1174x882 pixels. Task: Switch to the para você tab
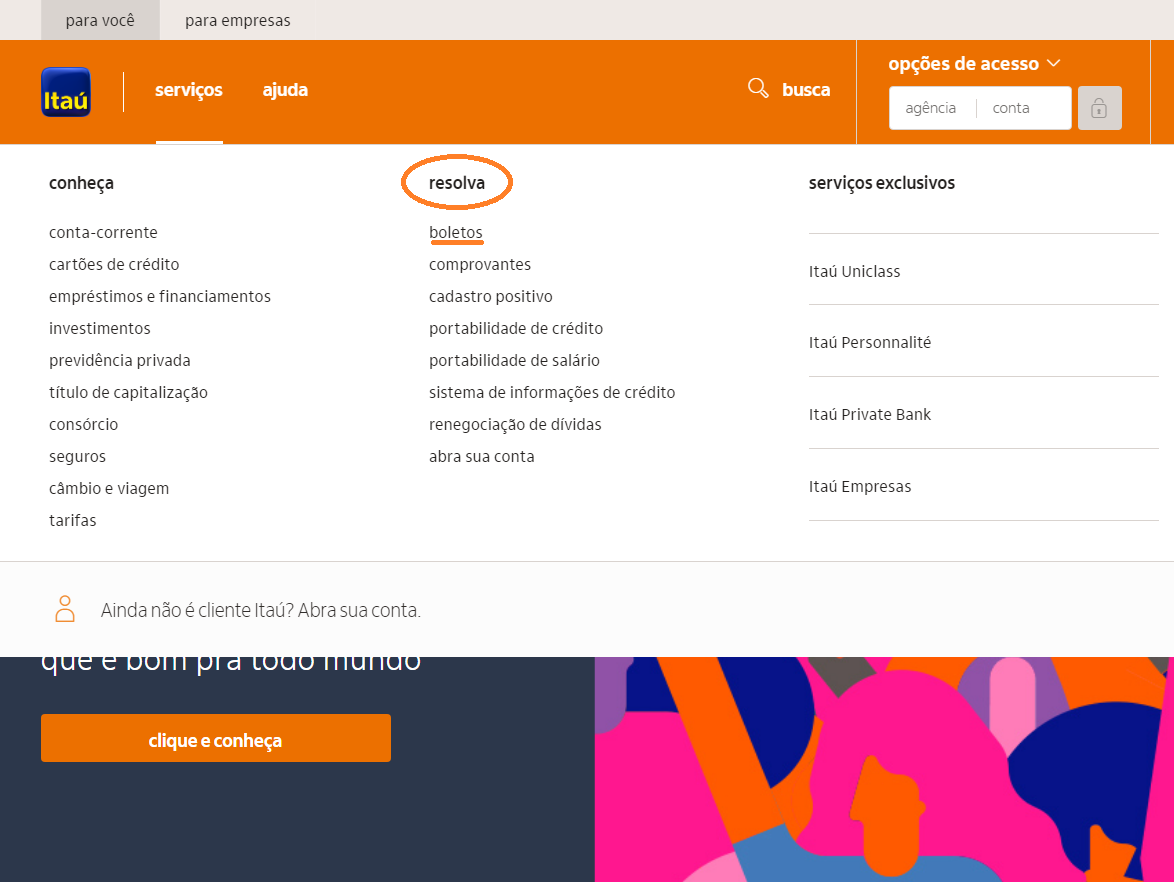coord(100,20)
